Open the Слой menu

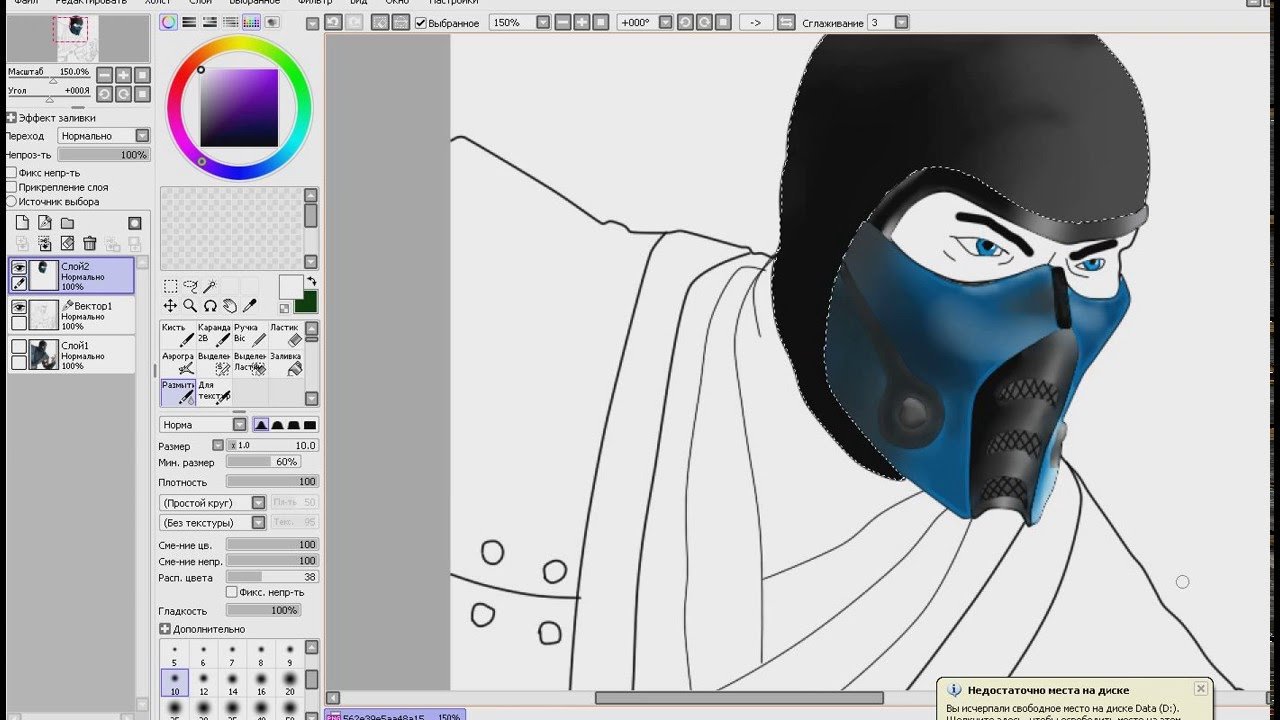pyautogui.click(x=200, y=2)
